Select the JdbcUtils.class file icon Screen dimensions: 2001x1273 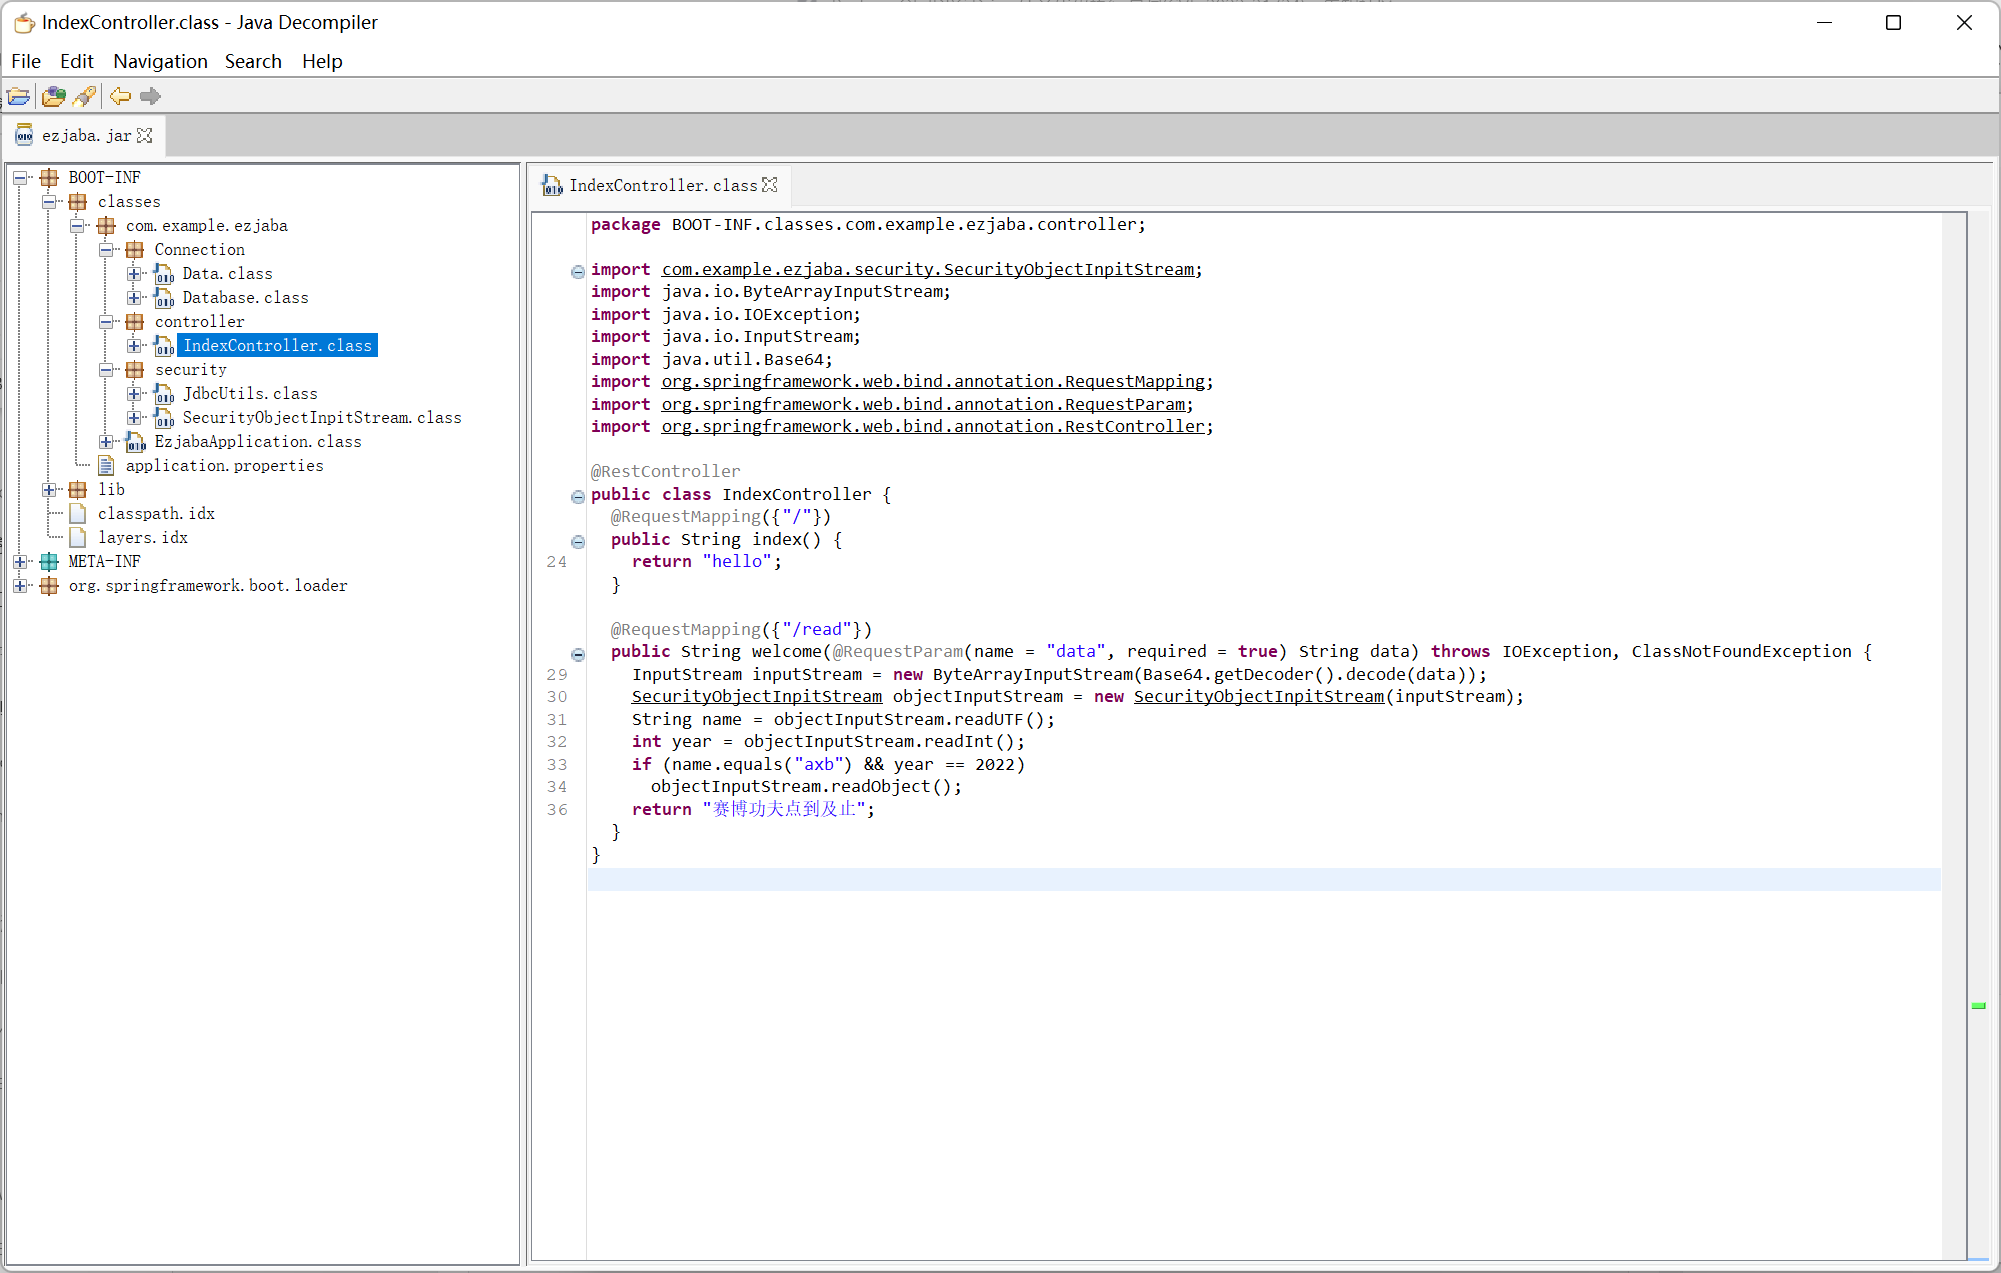click(164, 394)
